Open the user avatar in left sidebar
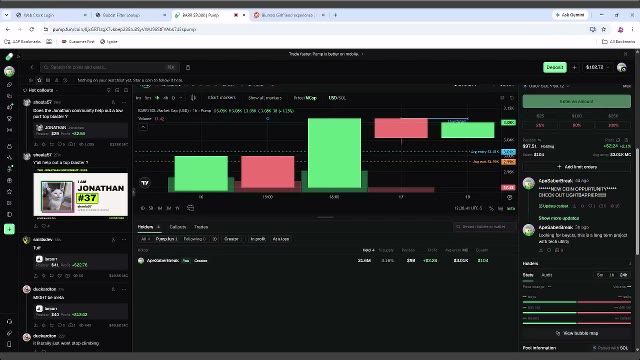This screenshot has width=640, height=360. (9, 71)
